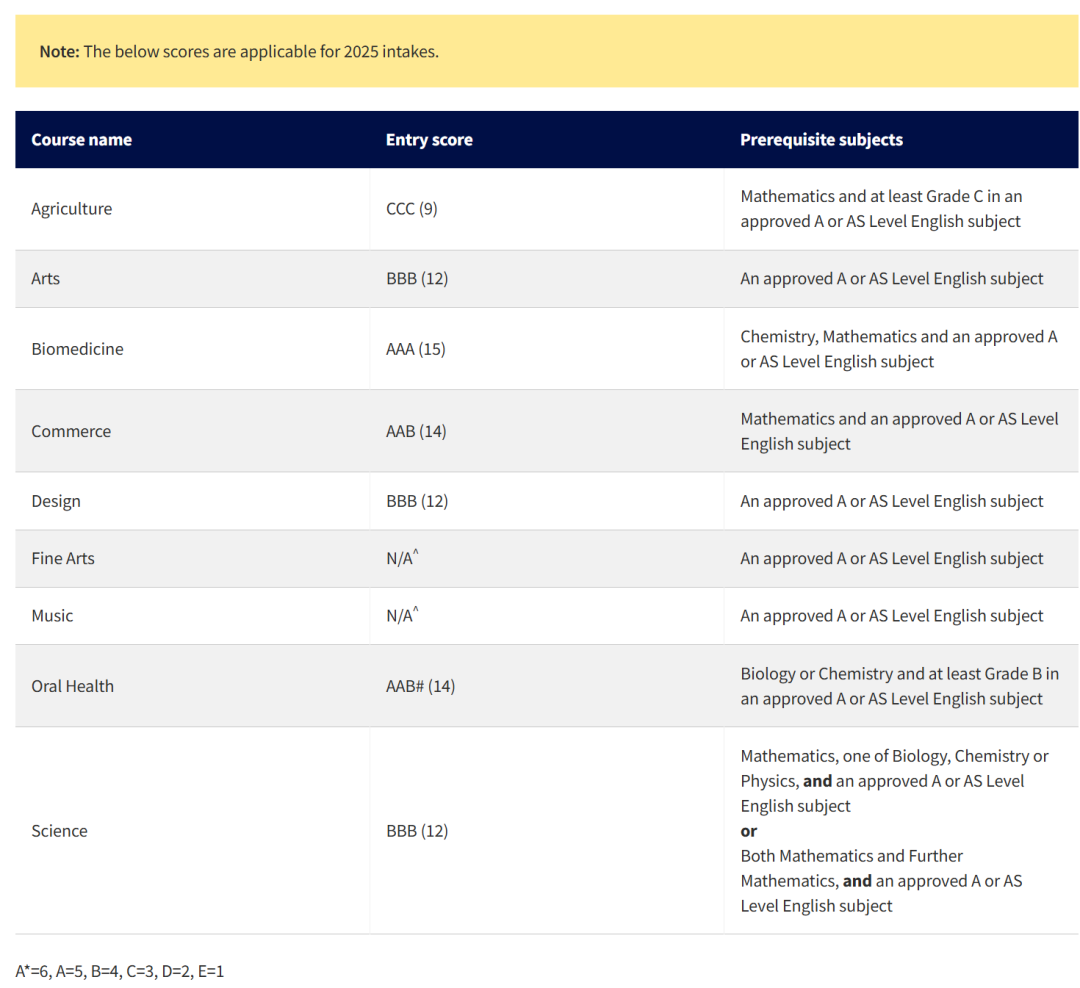The height and width of the screenshot is (988, 1080).
Task: Select the Design course name
Action: coord(56,501)
